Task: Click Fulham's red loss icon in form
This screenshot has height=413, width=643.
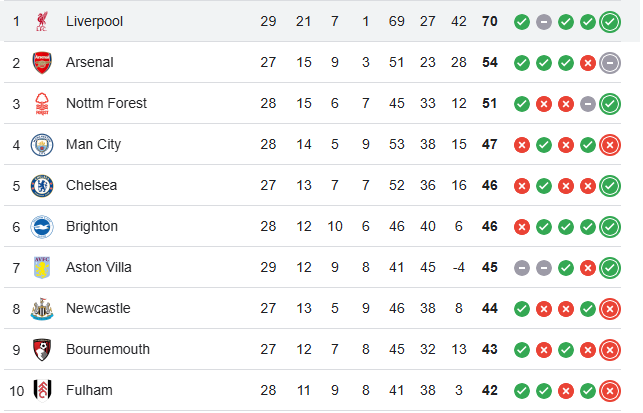Action: 566,391
